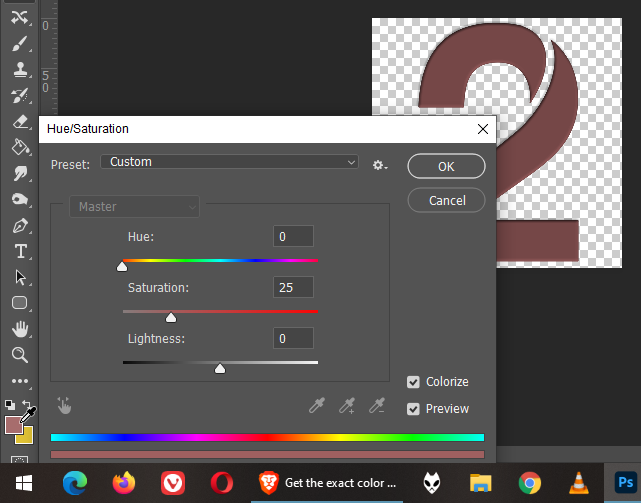The height and width of the screenshot is (503, 641).
Task: Select the Clone Stamp tool
Action: [x=20, y=70]
